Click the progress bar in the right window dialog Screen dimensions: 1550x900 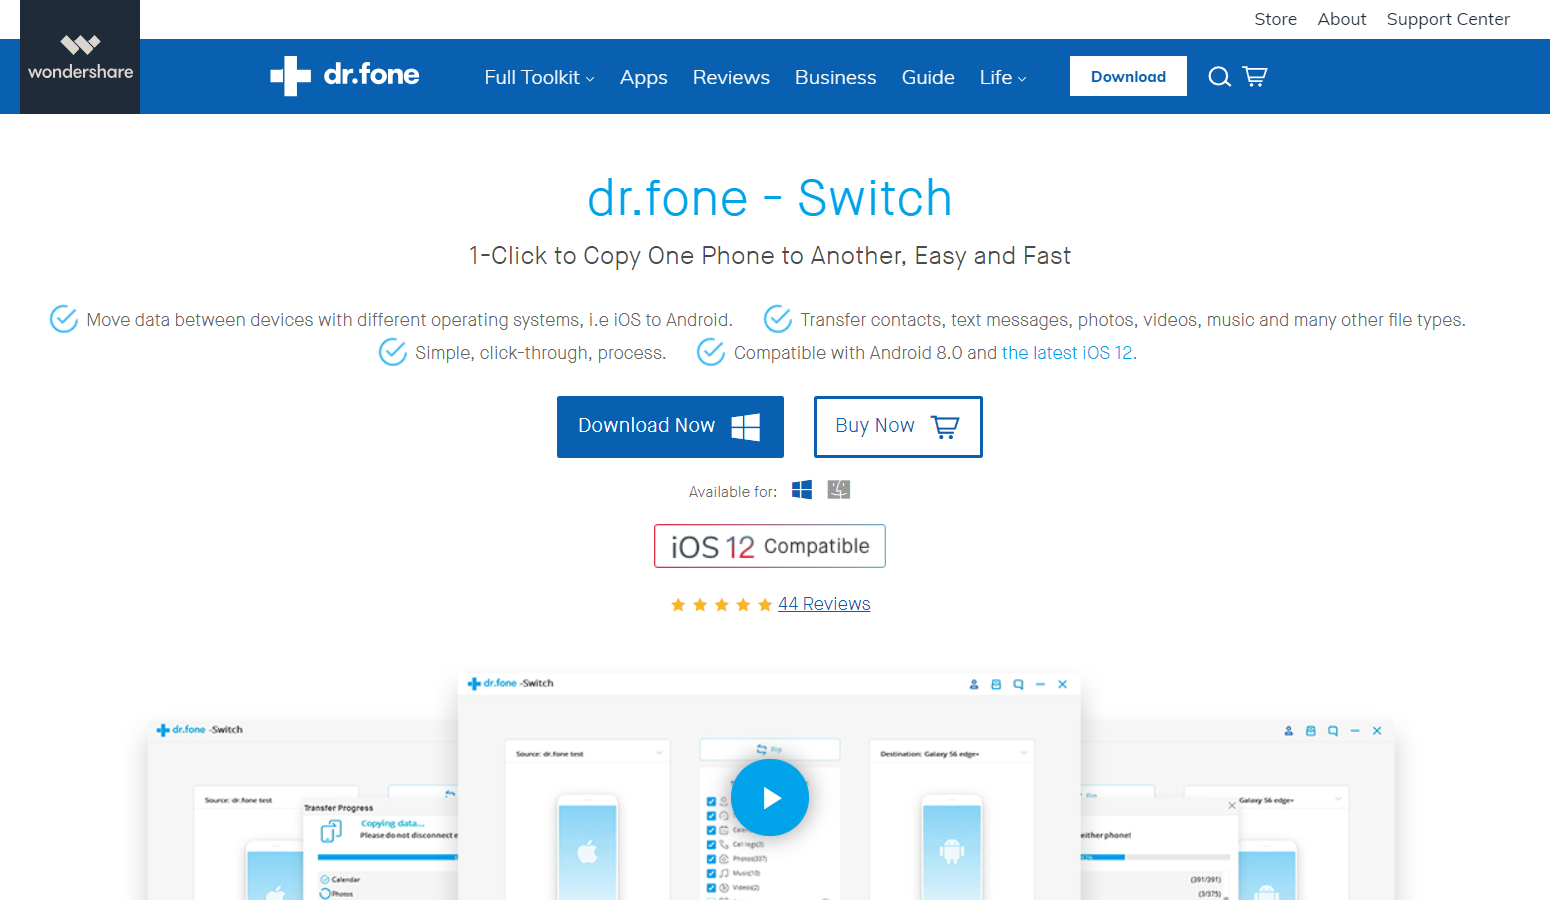point(1156,857)
